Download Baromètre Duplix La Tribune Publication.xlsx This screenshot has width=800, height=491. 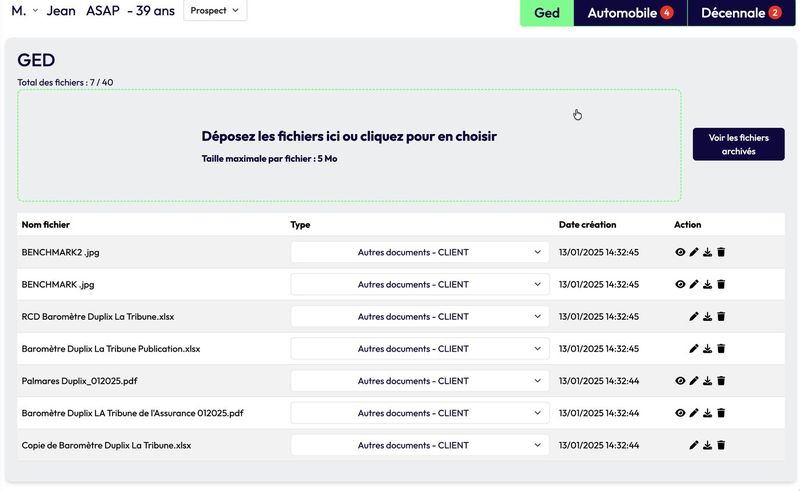click(x=708, y=349)
